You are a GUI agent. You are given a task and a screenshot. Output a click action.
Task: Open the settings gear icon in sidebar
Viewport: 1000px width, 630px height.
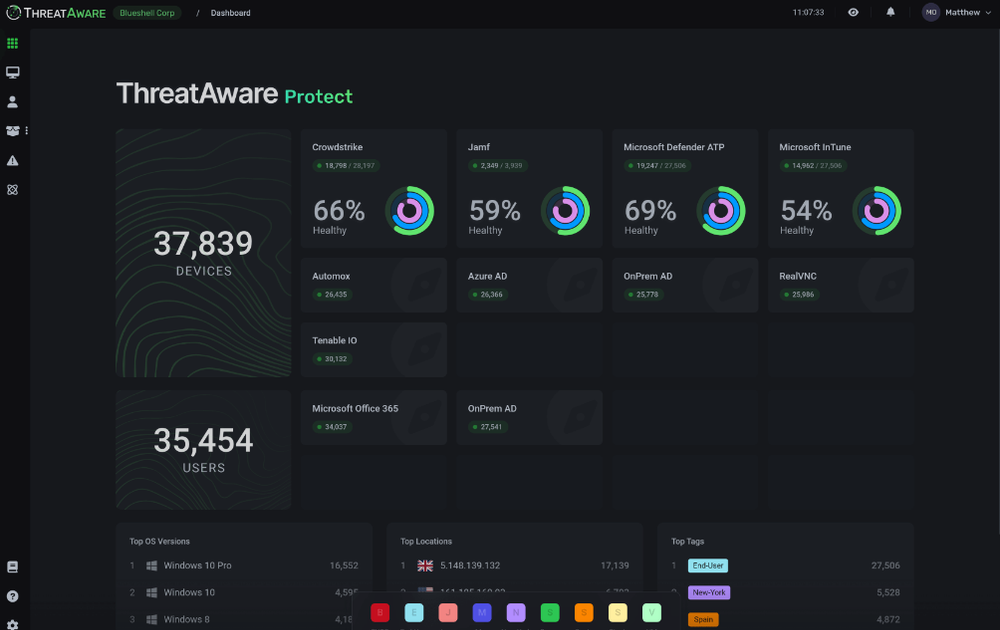click(x=12, y=624)
